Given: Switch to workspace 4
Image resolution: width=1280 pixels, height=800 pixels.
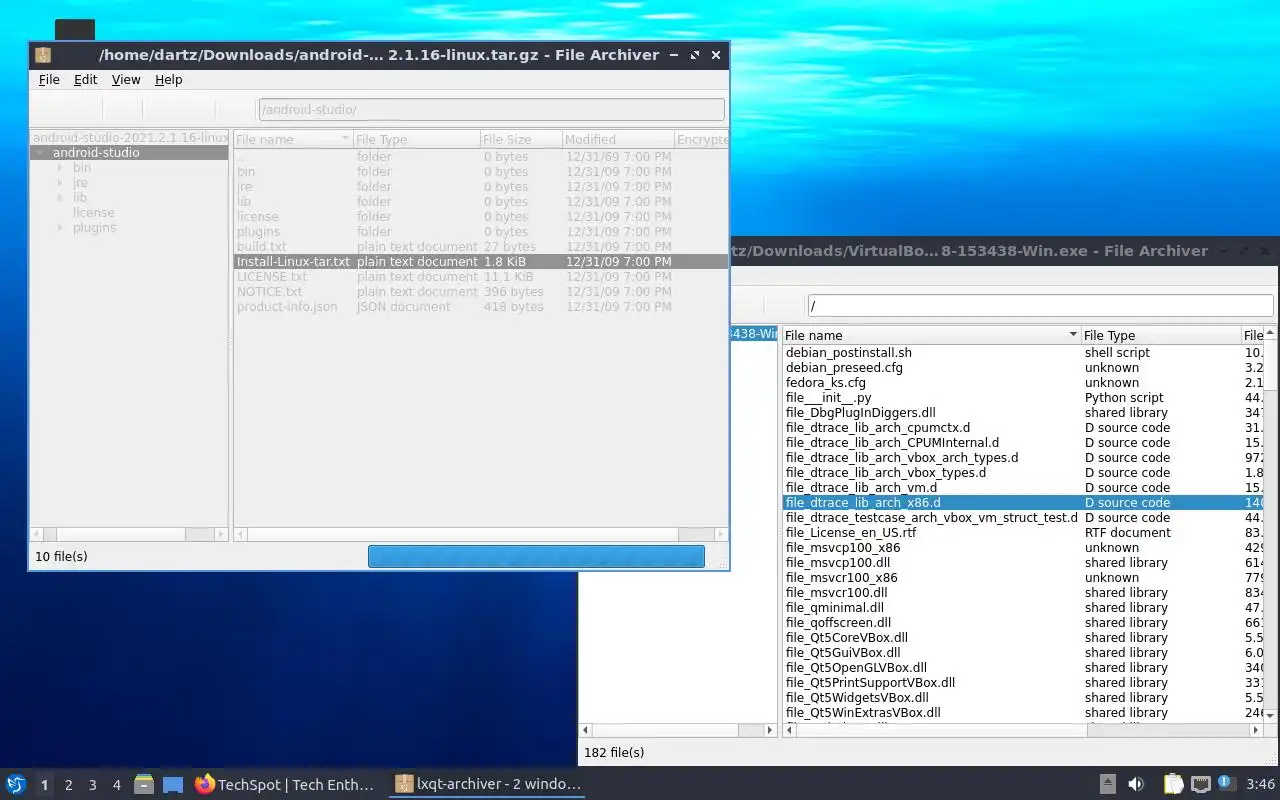Looking at the screenshot, I should (116, 785).
